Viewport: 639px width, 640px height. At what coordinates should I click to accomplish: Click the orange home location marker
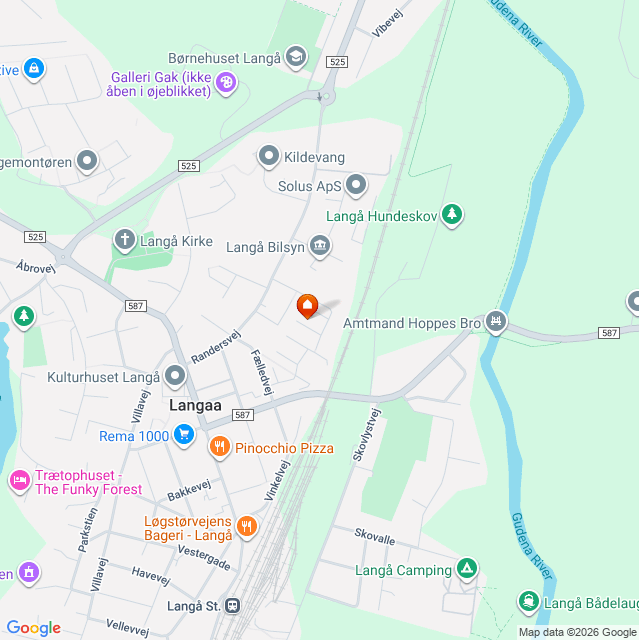point(307,306)
